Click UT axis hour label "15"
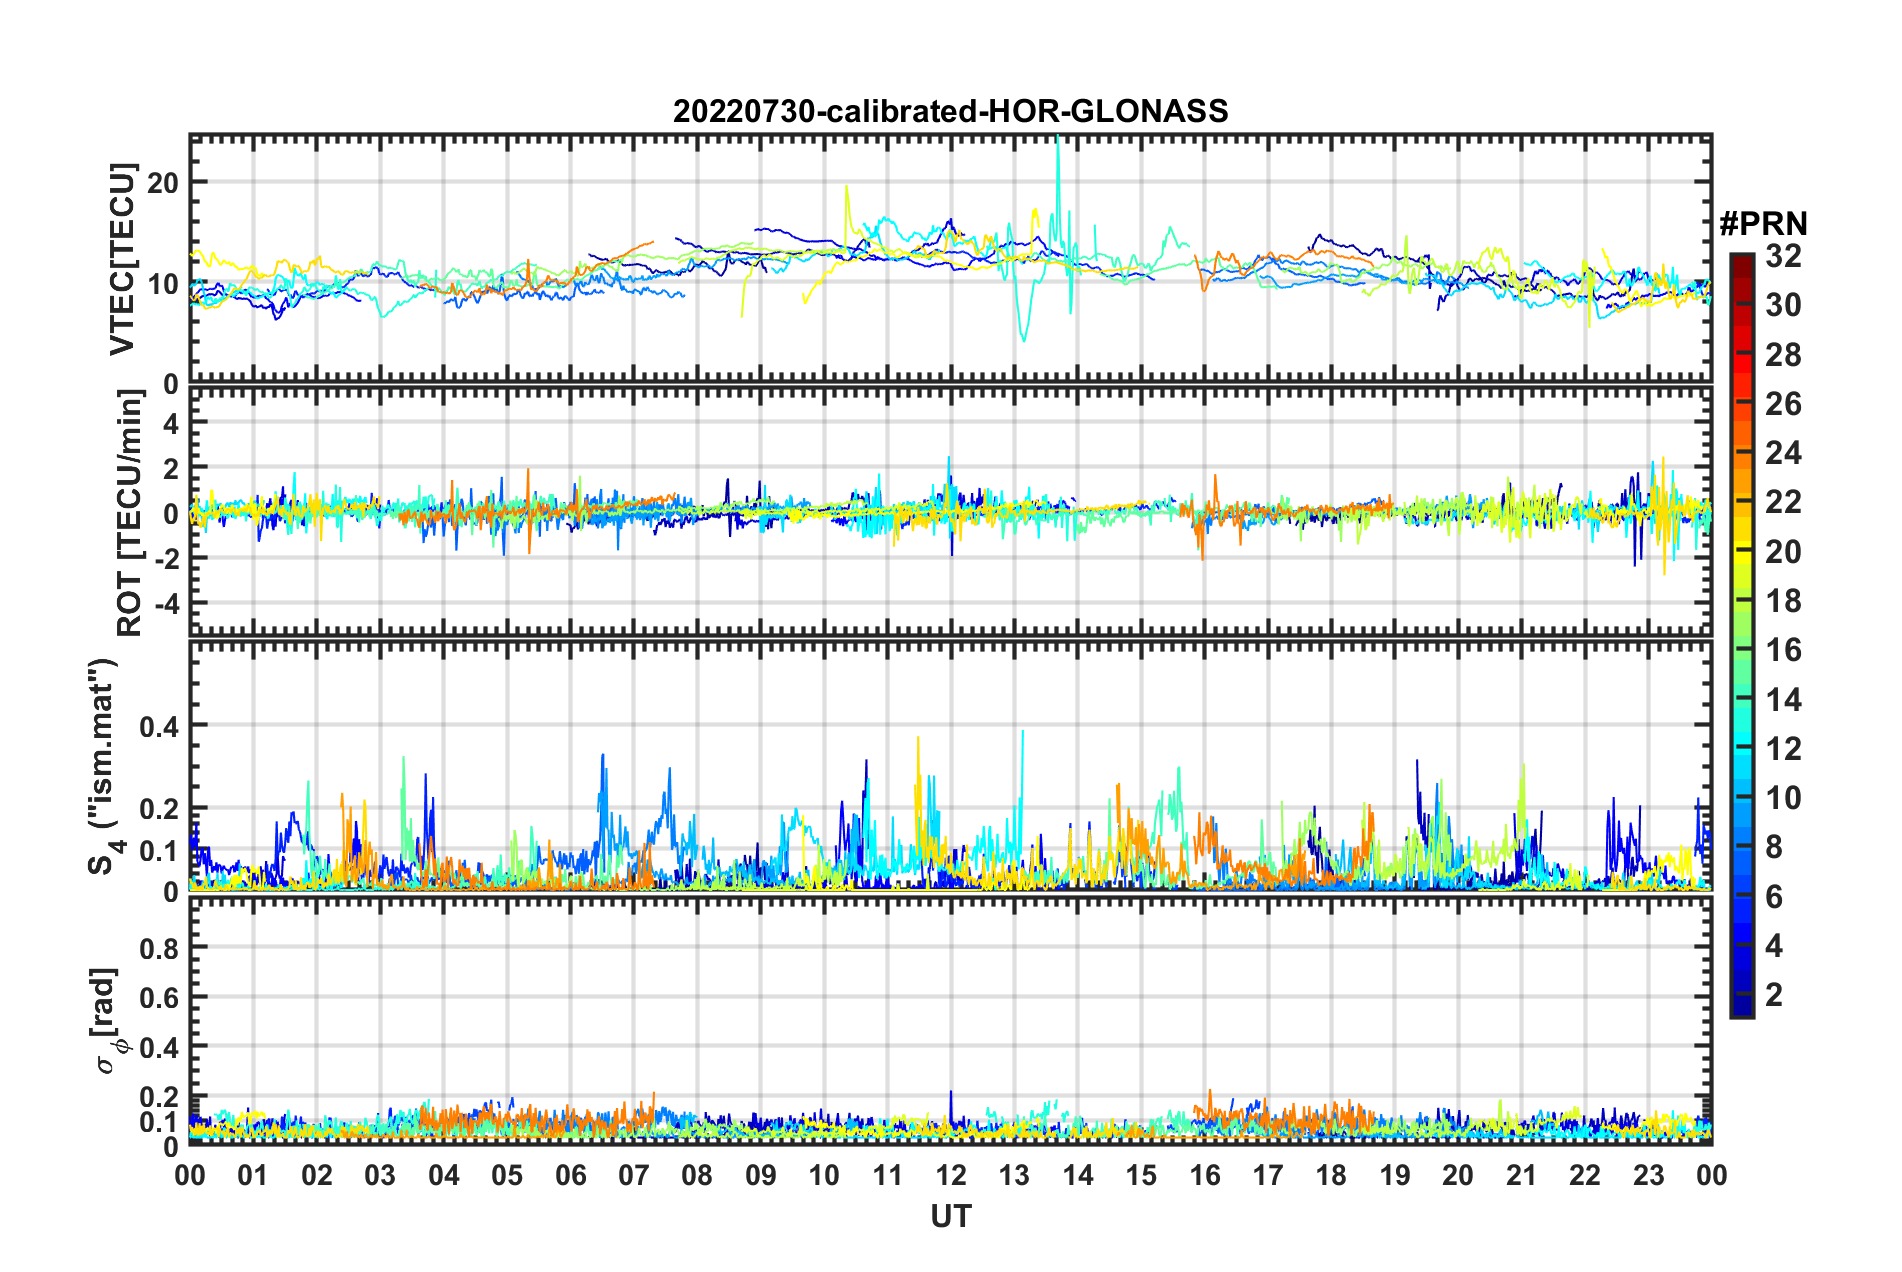This screenshot has width=1902, height=1272. [x=1141, y=1175]
